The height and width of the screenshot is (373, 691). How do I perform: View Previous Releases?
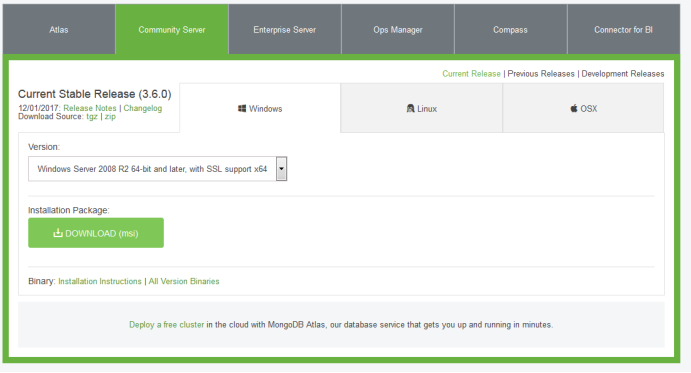[541, 74]
